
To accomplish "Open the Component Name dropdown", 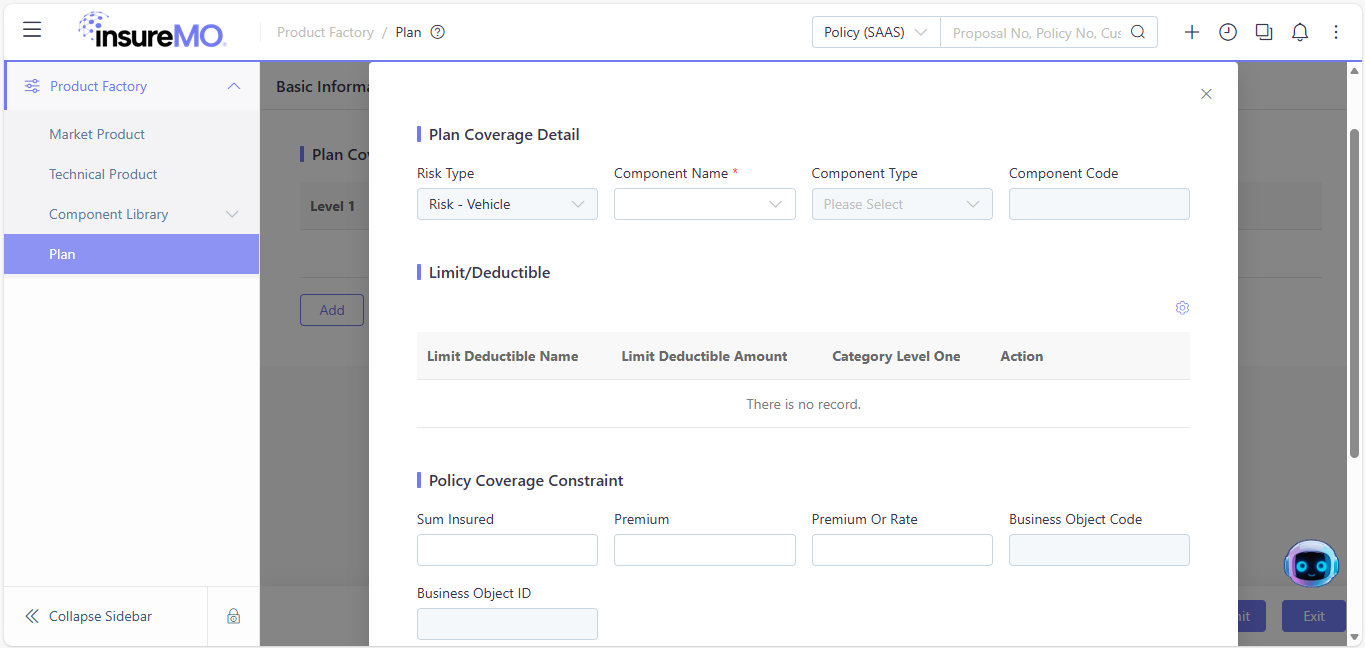I will [705, 204].
